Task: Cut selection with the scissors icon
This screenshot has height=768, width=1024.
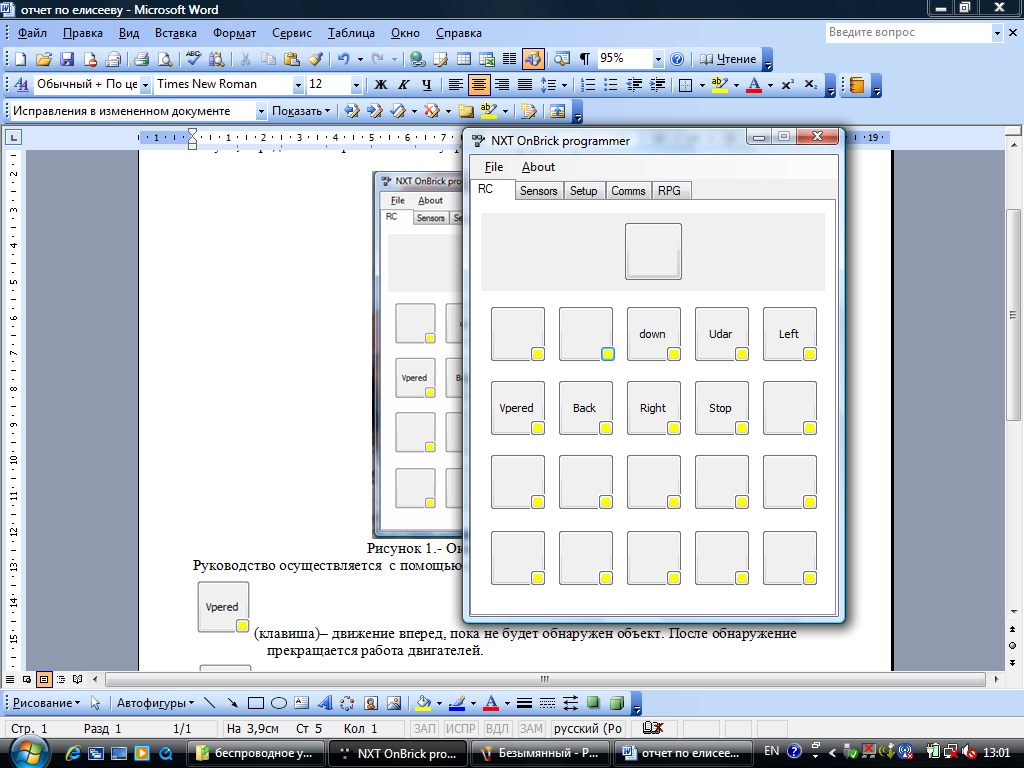Action: pos(245,59)
